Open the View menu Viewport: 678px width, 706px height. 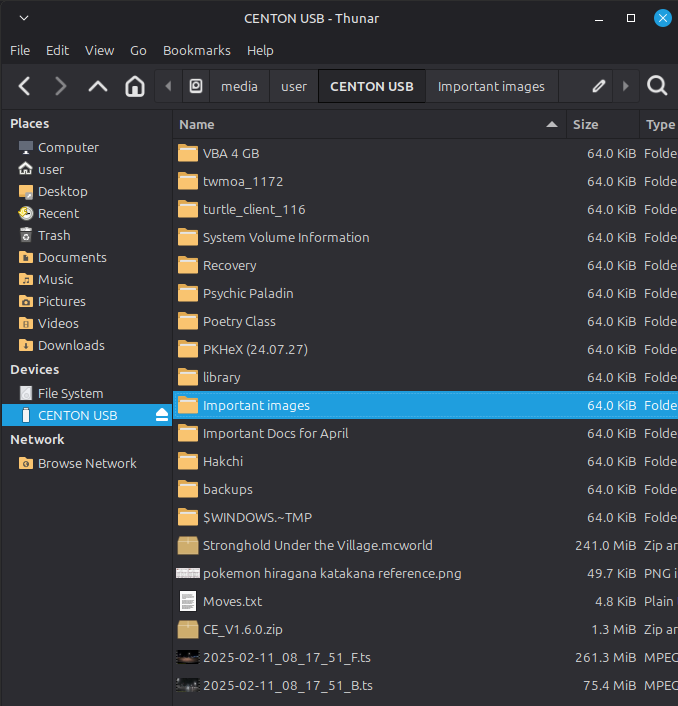tap(99, 50)
